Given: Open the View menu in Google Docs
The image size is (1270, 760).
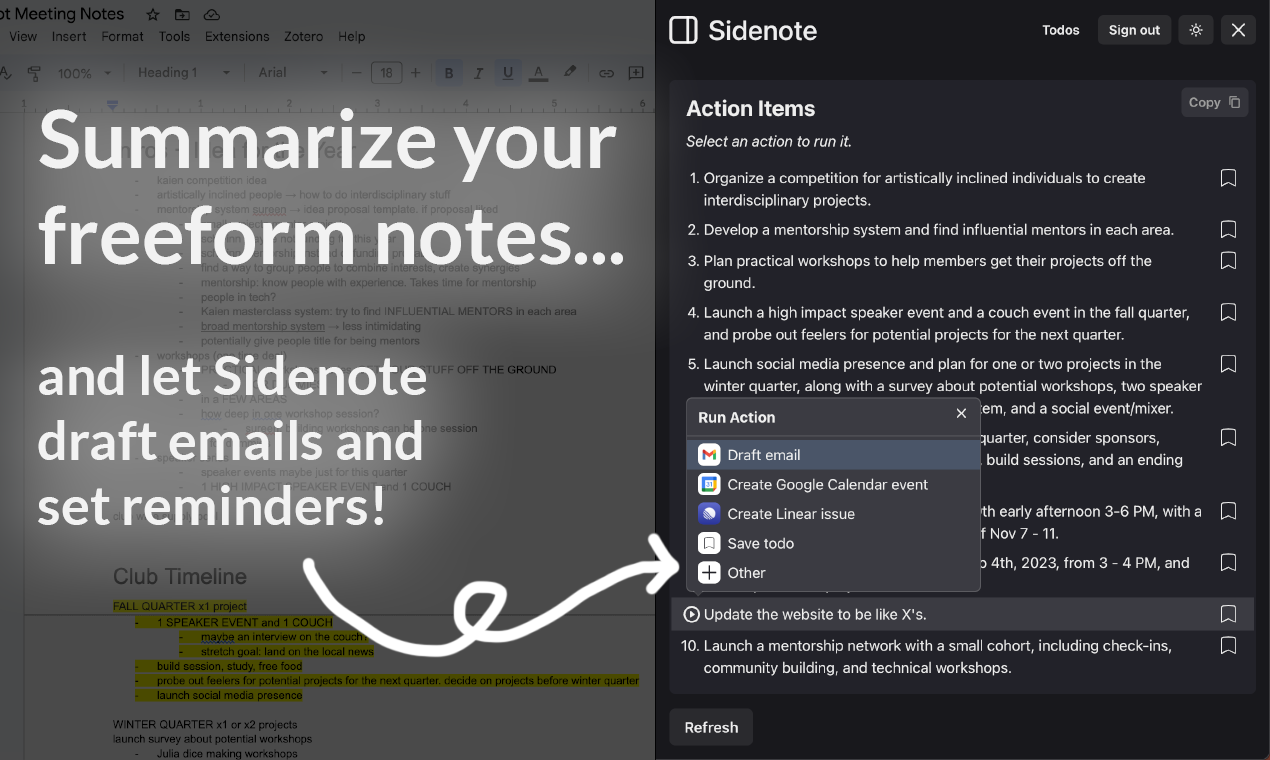Looking at the screenshot, I should (x=23, y=36).
